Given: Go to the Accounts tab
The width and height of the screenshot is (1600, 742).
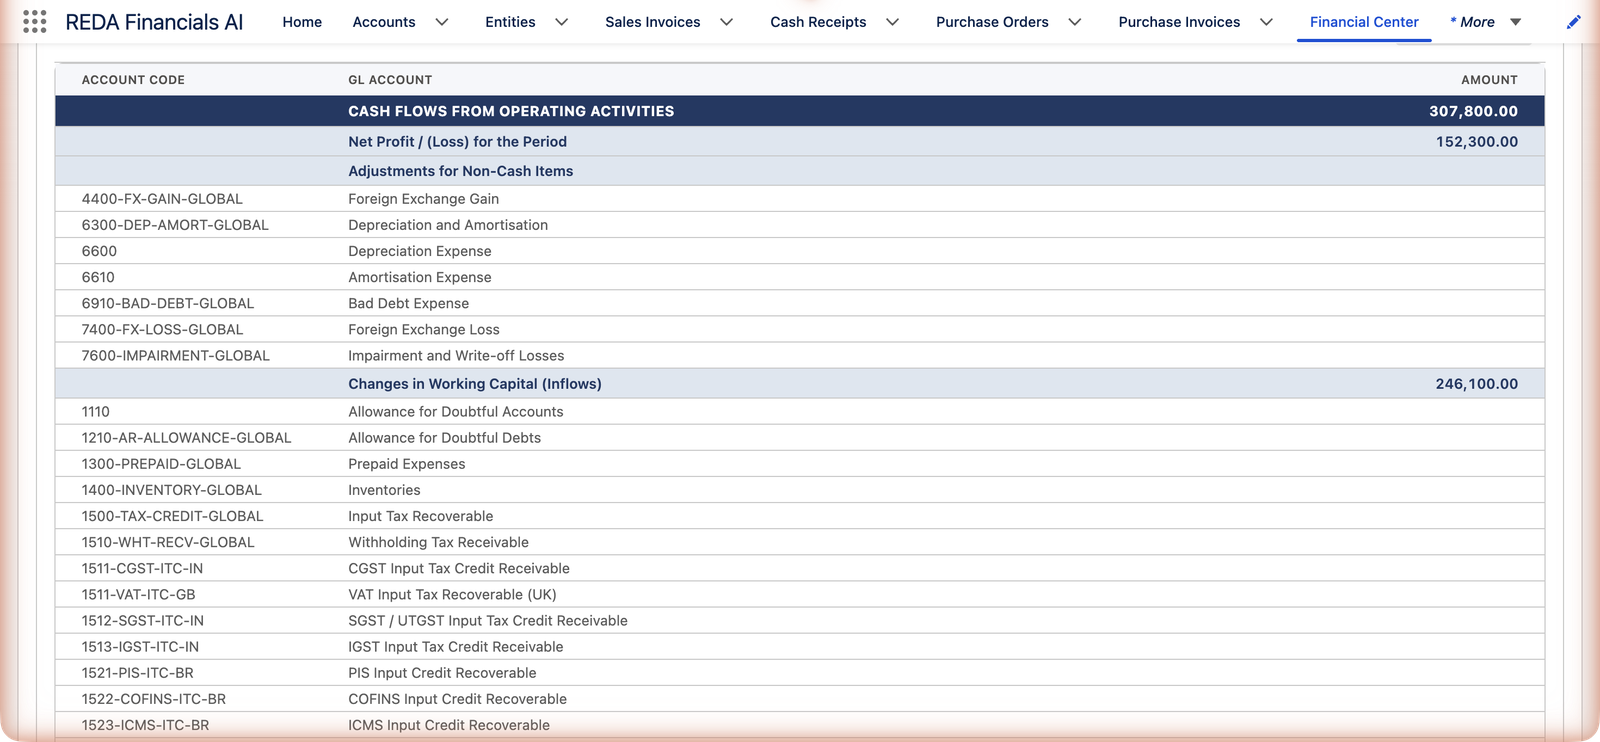Looking at the screenshot, I should pos(384,22).
